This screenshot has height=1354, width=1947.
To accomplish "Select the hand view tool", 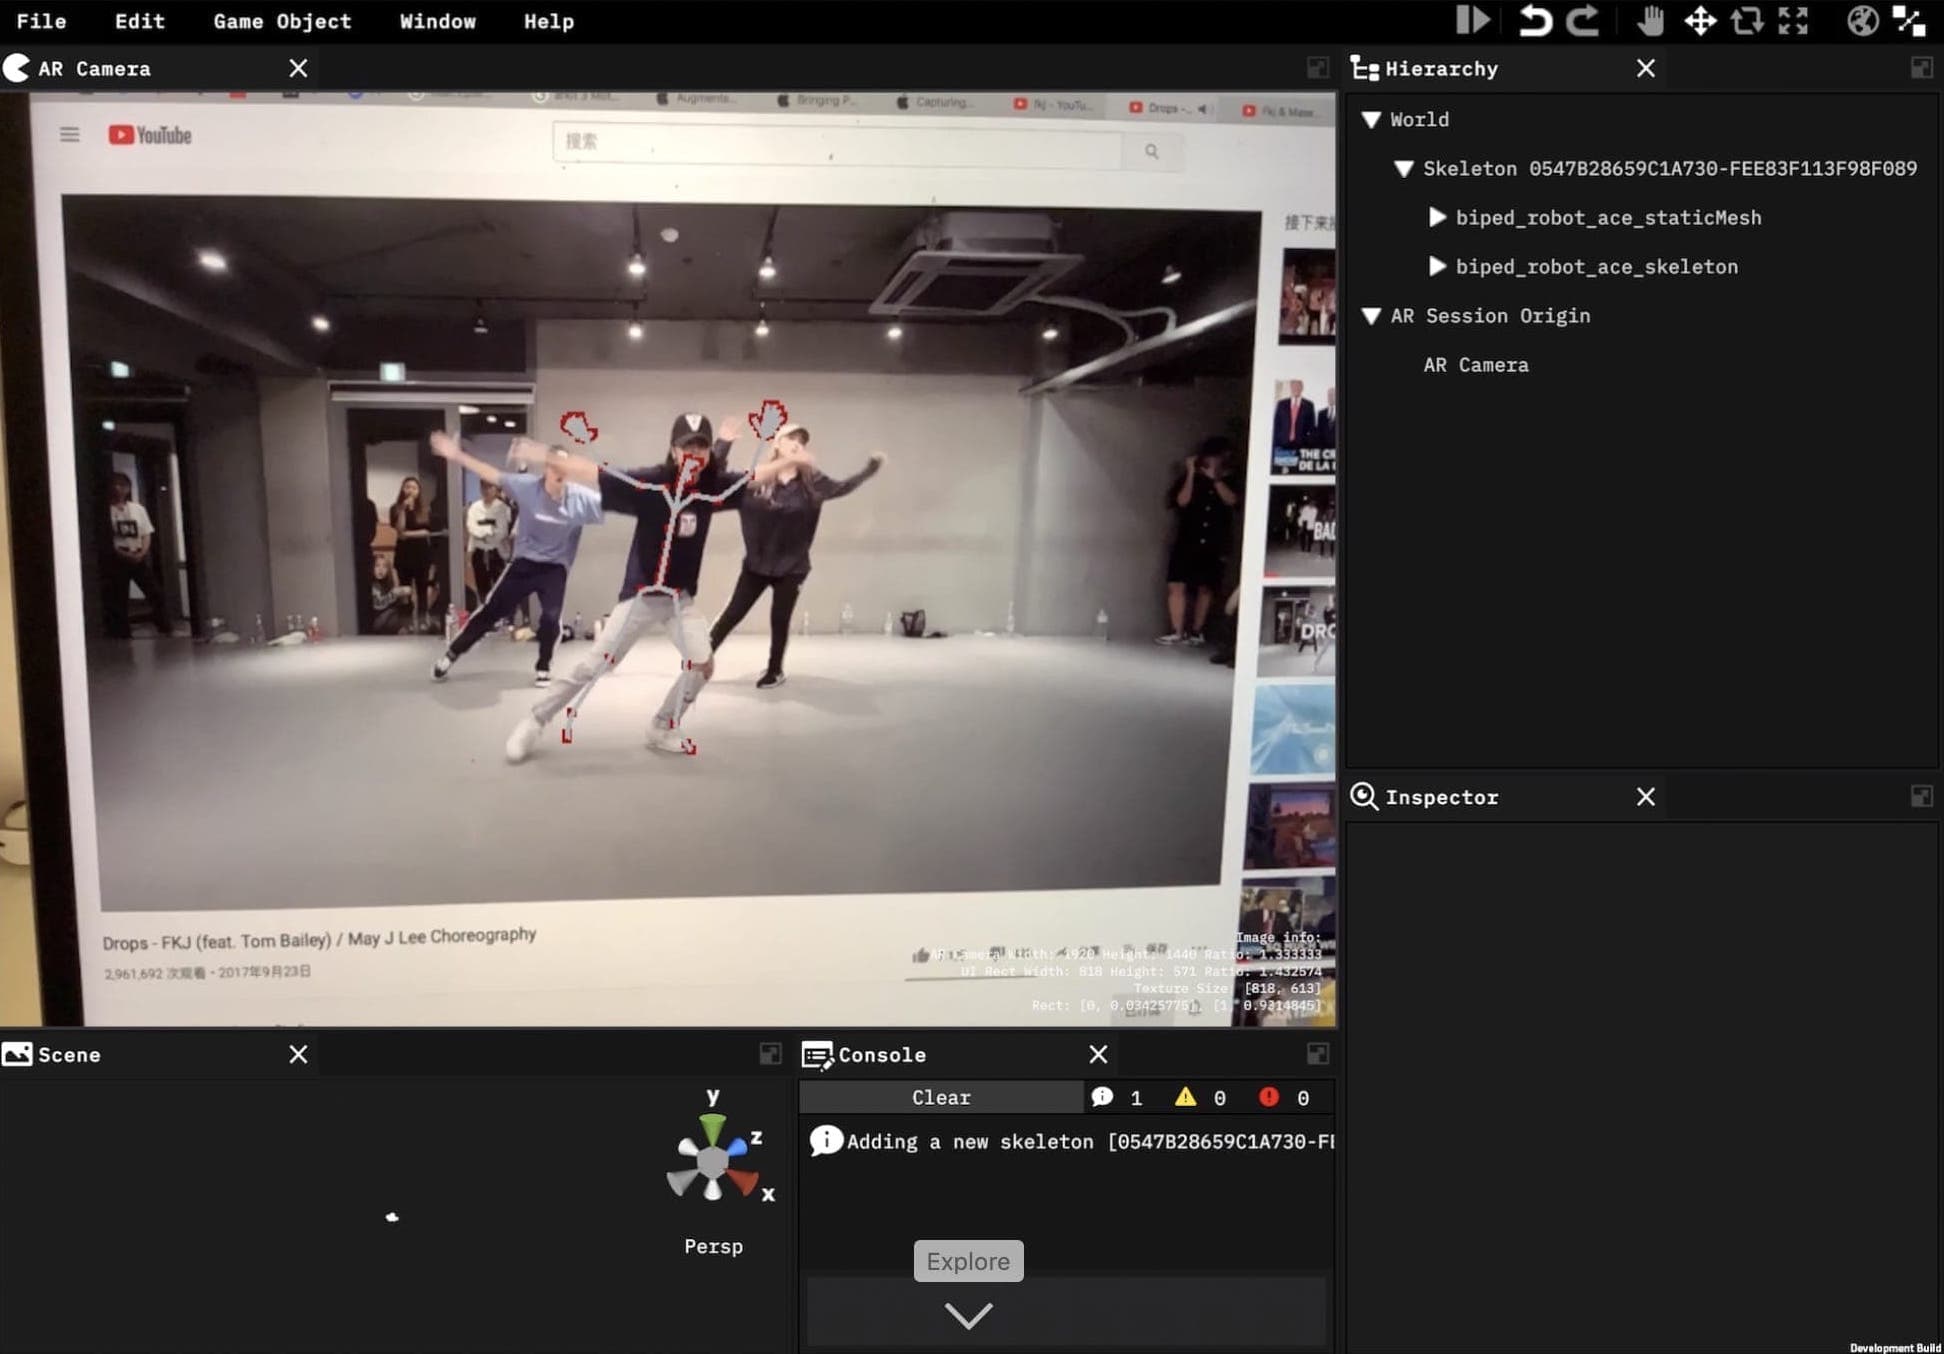I will (1650, 20).
